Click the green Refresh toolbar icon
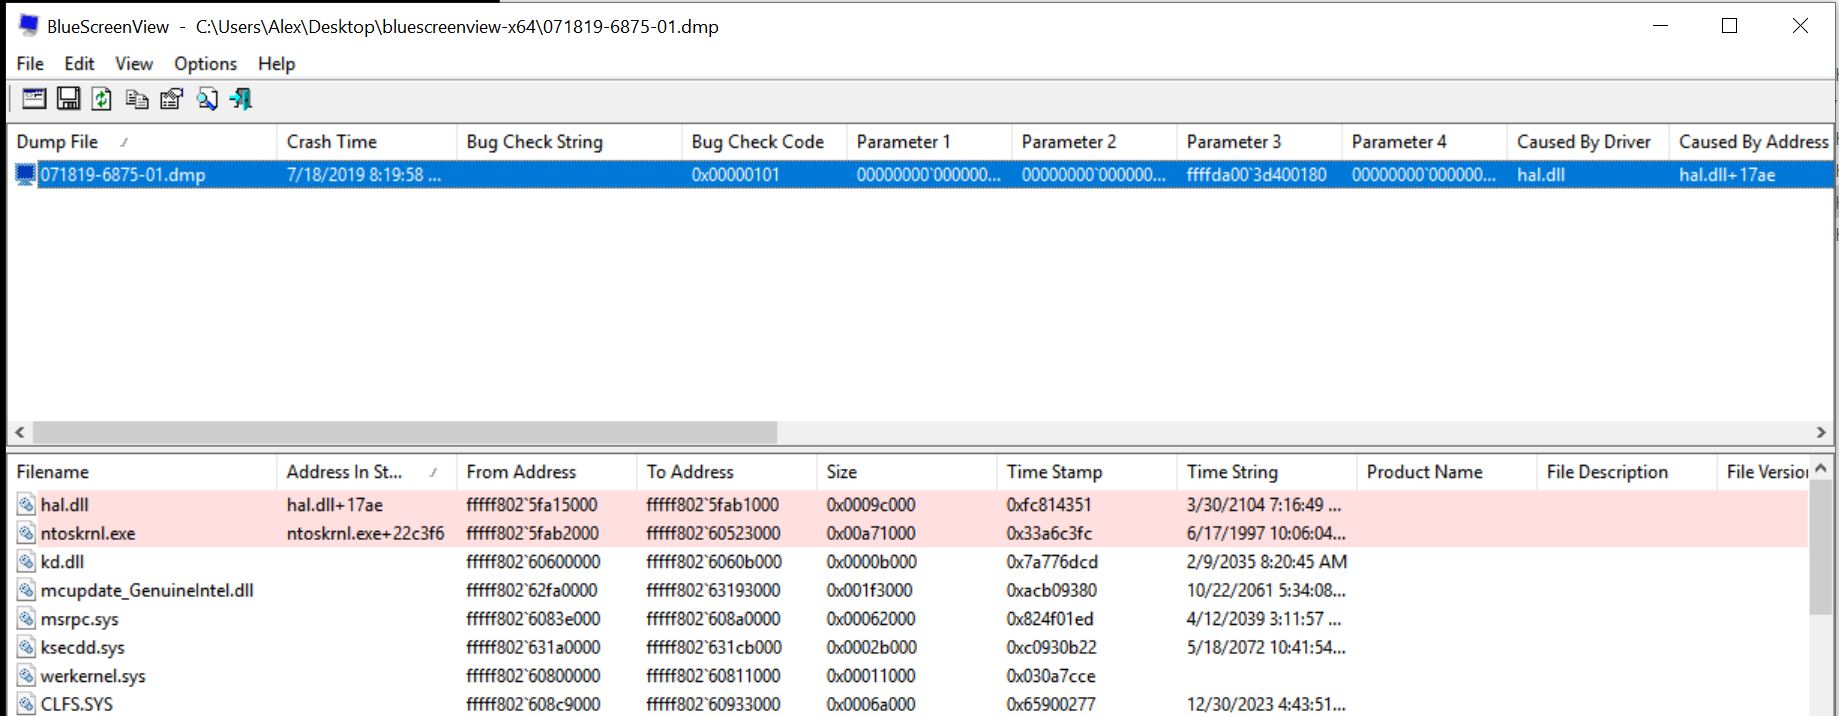Viewport: 1839px width, 716px height. point(102,98)
